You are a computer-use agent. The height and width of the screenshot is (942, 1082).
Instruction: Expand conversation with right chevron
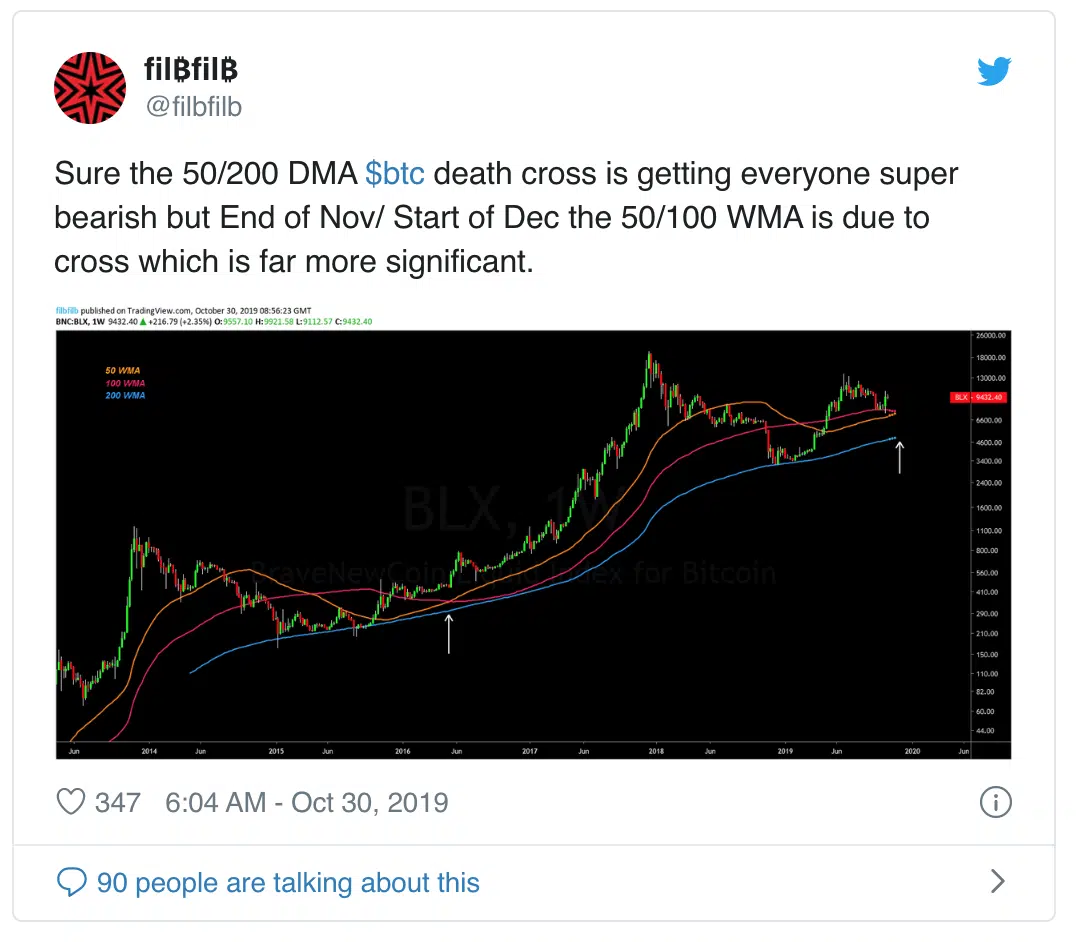tap(997, 881)
